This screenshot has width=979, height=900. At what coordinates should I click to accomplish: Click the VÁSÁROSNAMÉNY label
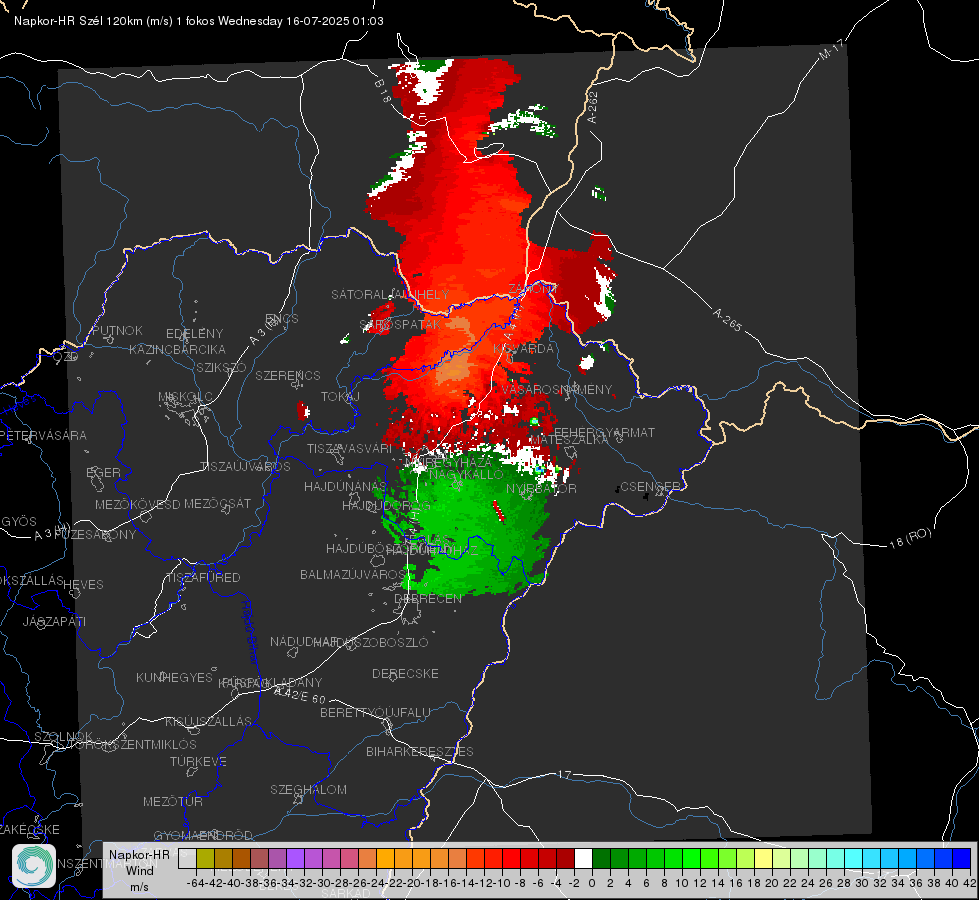click(557, 390)
